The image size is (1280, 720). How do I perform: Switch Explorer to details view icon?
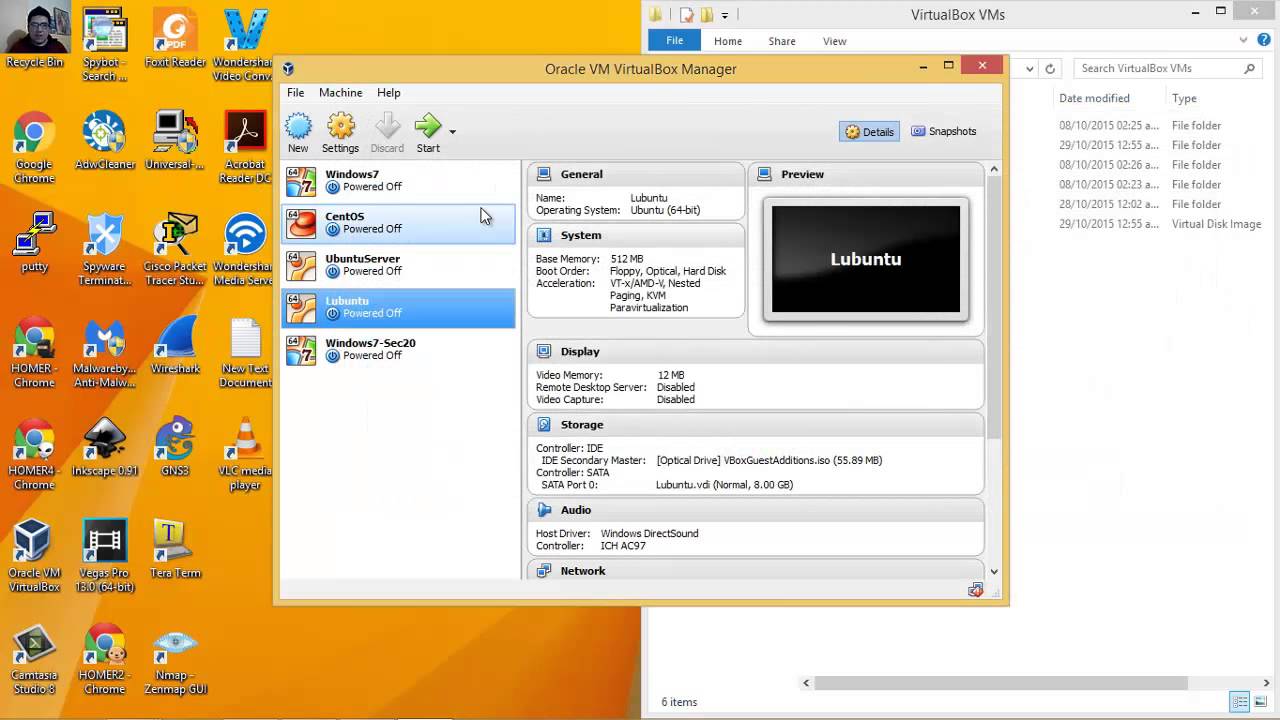point(1240,702)
